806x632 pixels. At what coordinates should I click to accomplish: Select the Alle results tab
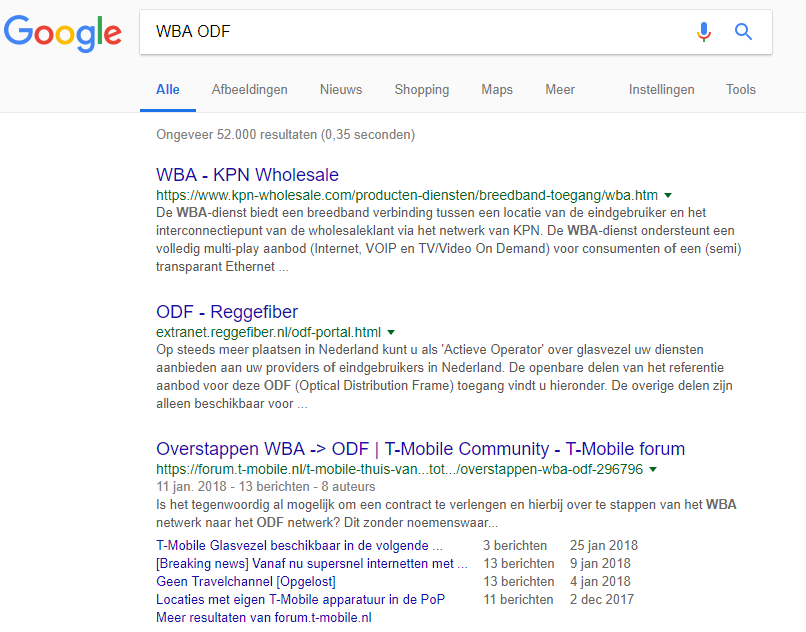pyautogui.click(x=168, y=89)
